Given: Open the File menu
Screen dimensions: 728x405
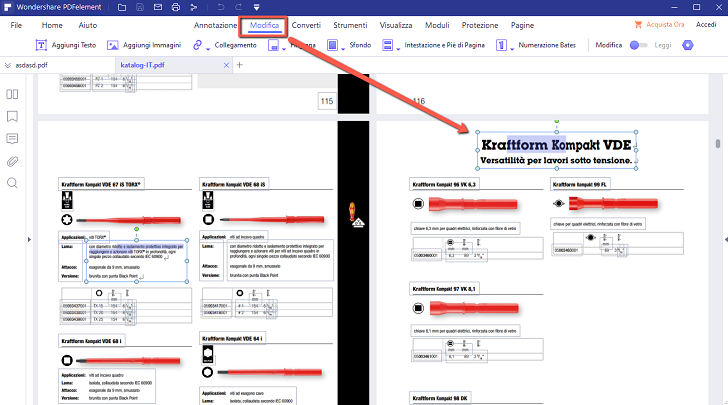Looking at the screenshot, I should (x=16, y=25).
